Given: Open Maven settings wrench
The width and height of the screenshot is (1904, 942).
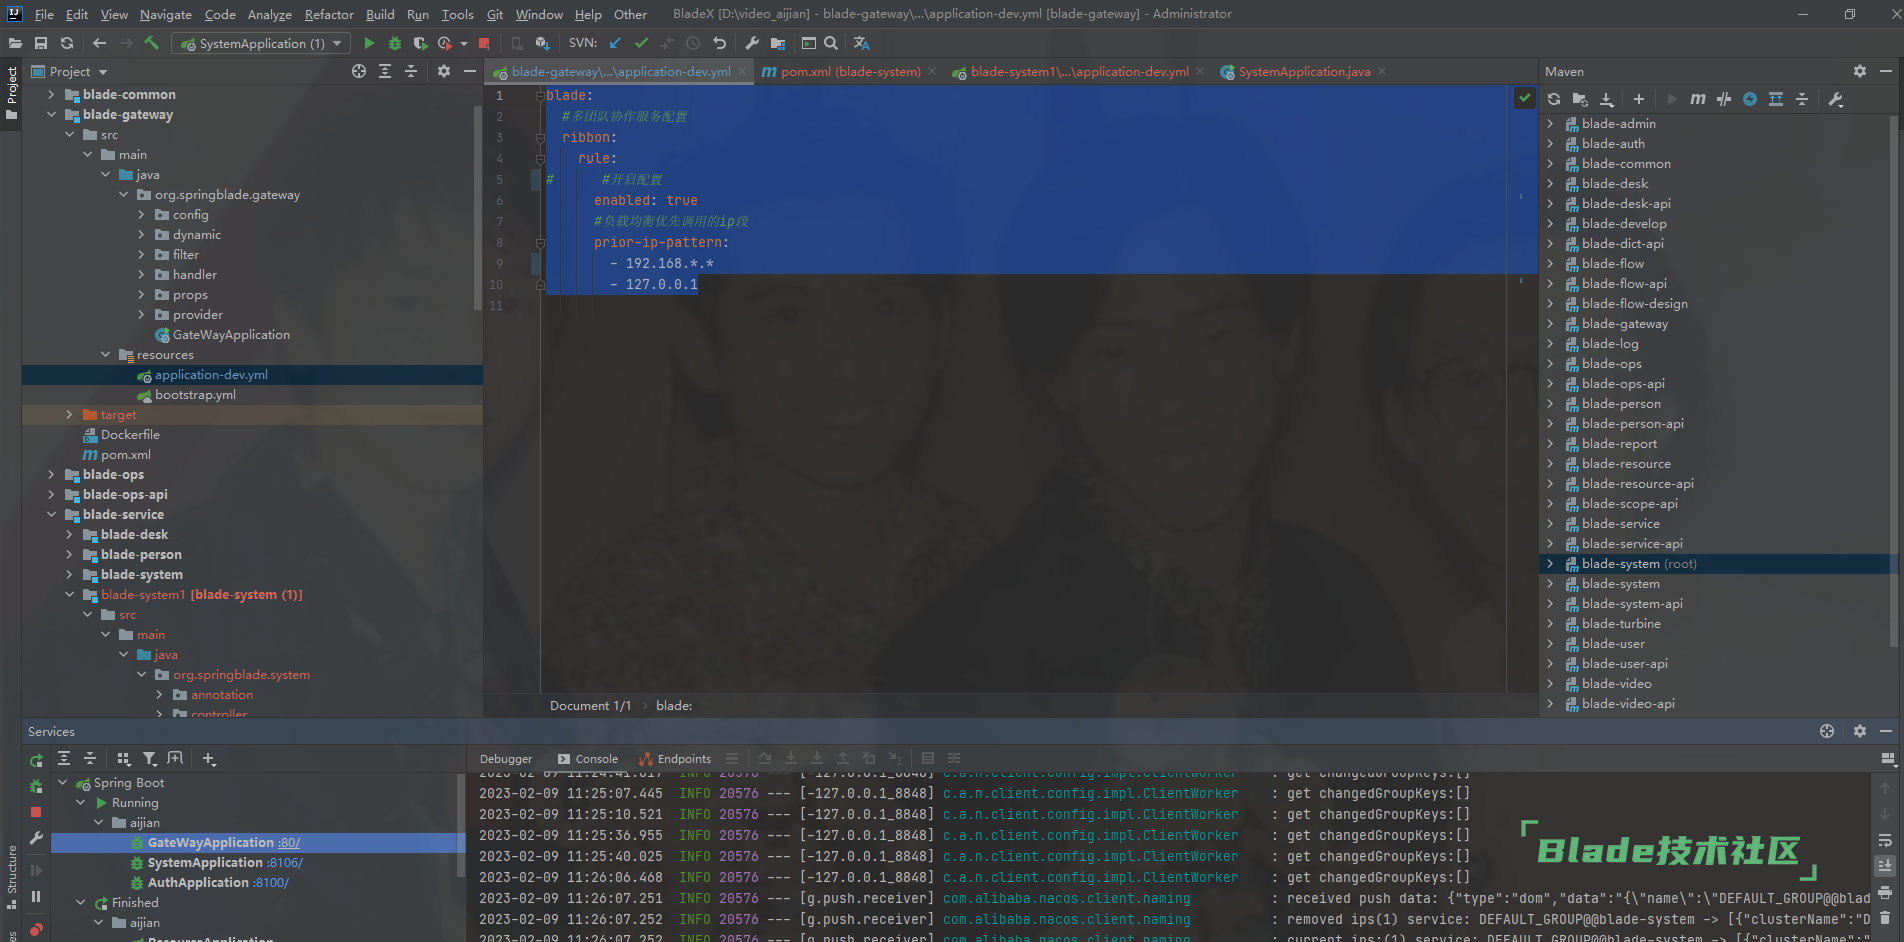Looking at the screenshot, I should 1836,99.
